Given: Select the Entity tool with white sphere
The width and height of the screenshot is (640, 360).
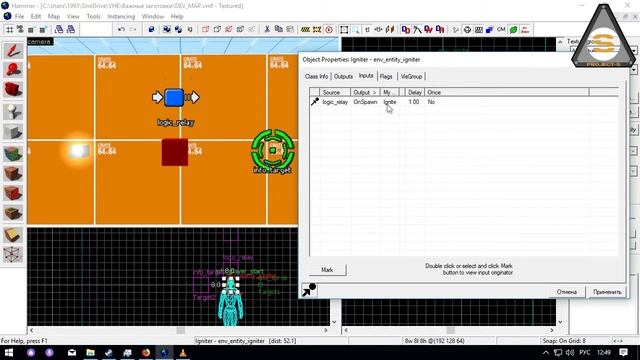Looking at the screenshot, I should point(13,112).
